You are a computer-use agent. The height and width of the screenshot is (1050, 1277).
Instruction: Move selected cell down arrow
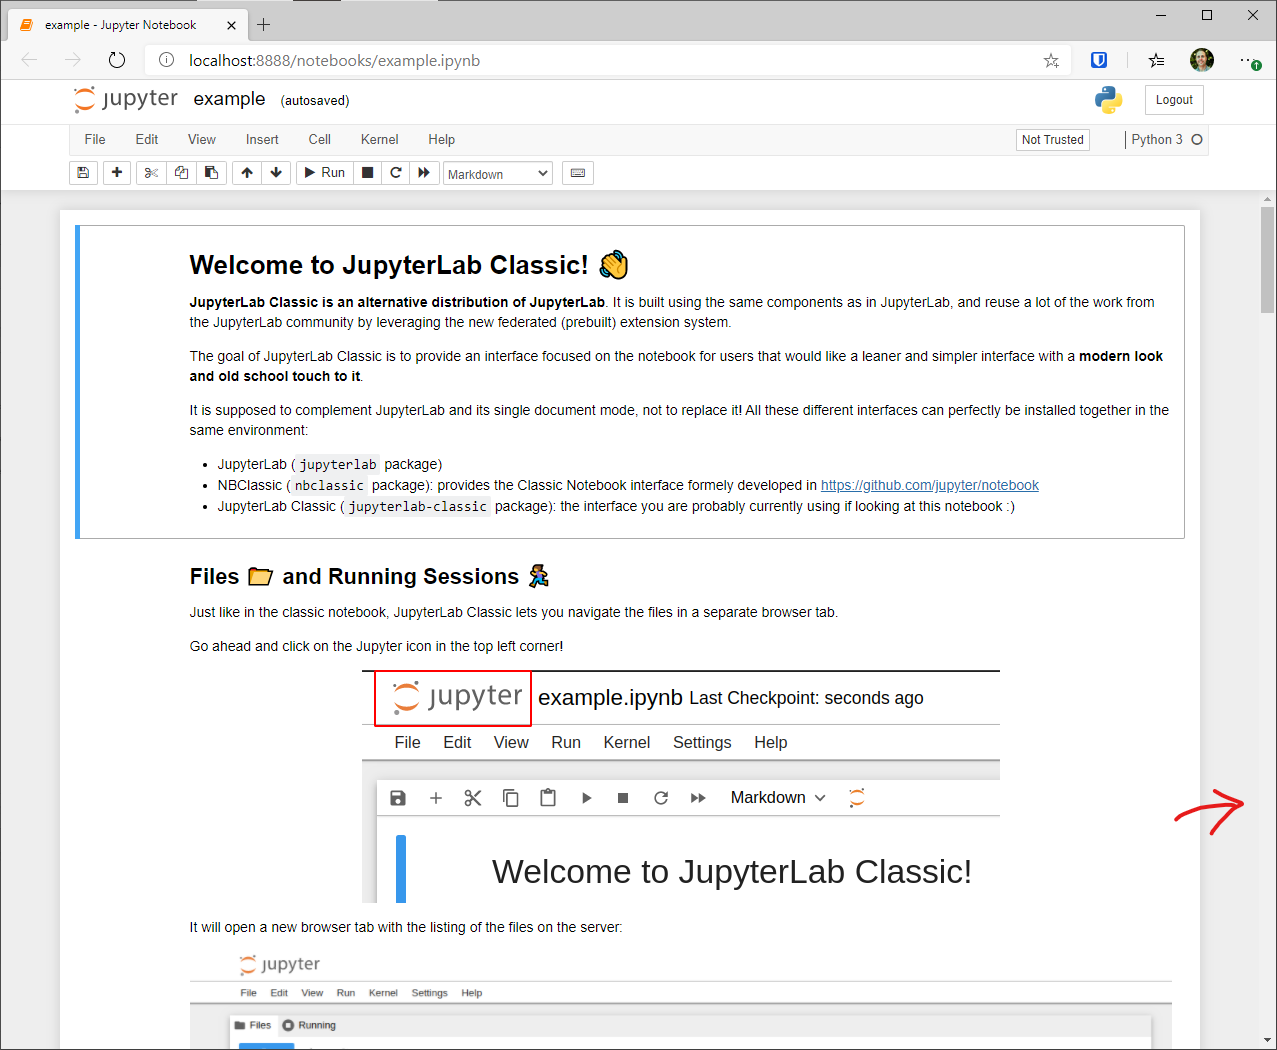point(277,173)
